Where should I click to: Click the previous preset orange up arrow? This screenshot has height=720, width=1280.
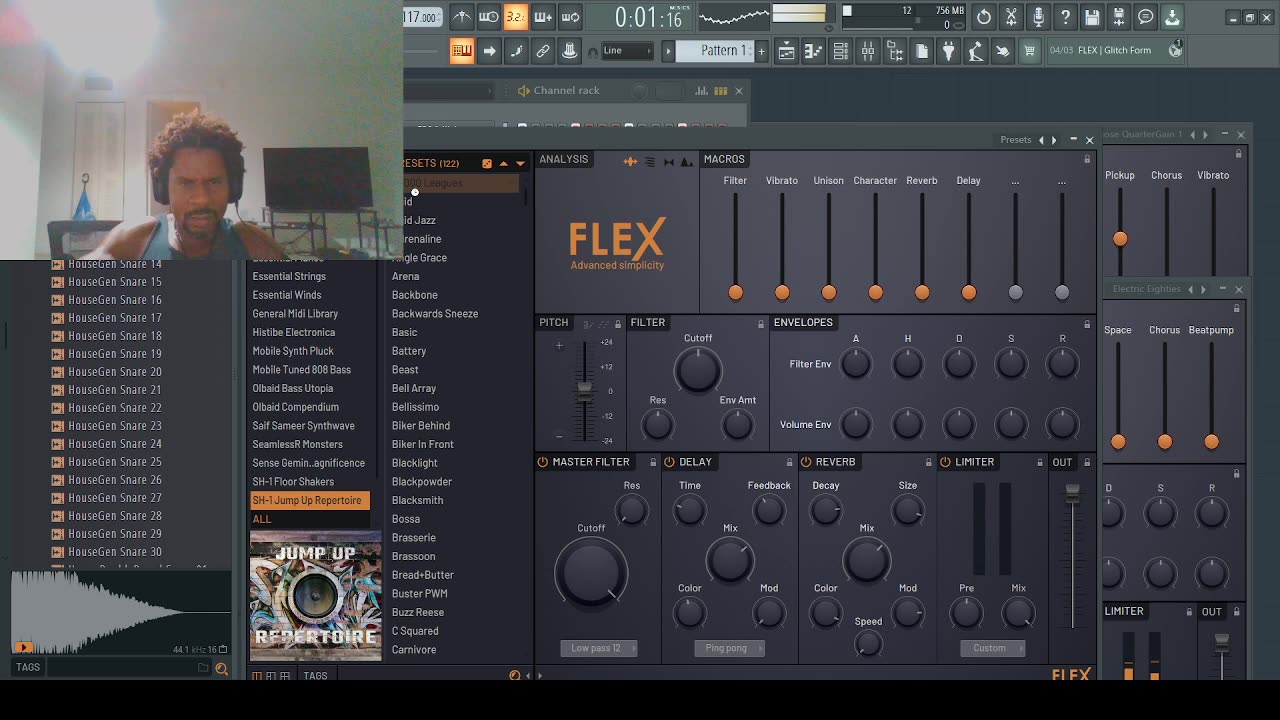pos(504,163)
